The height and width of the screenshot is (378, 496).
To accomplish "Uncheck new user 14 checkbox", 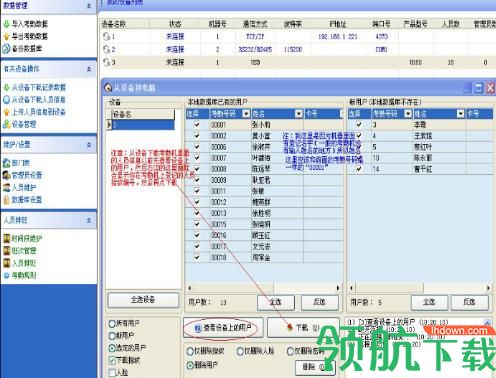I will point(359,169).
